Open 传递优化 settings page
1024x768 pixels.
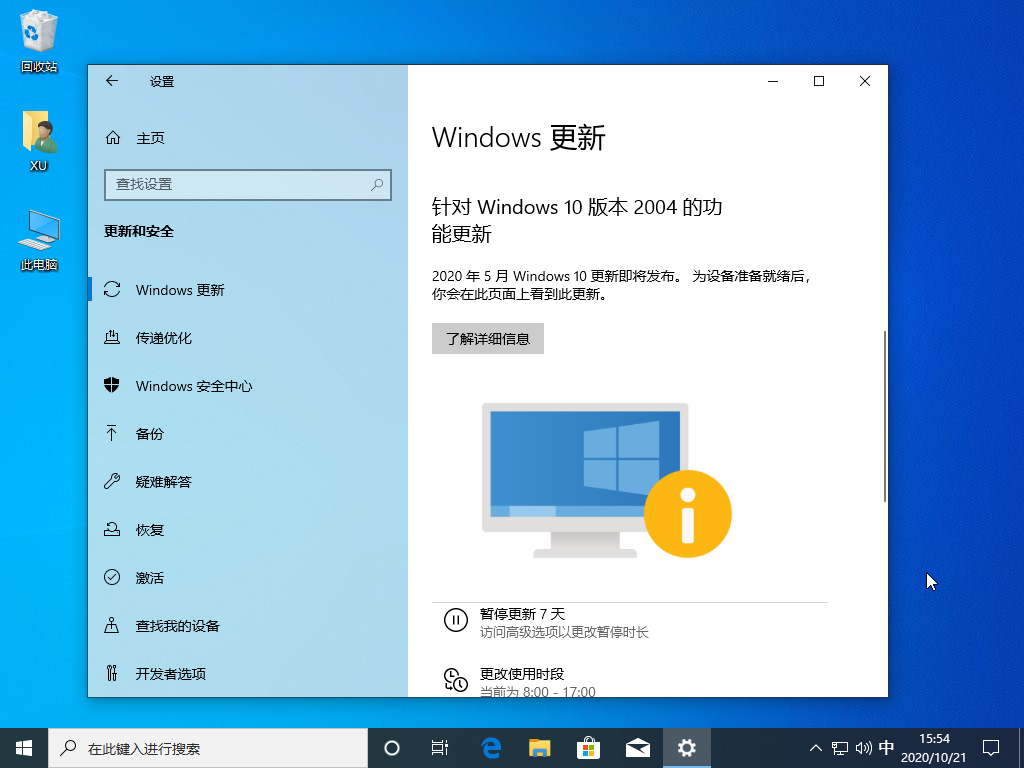click(x=163, y=338)
